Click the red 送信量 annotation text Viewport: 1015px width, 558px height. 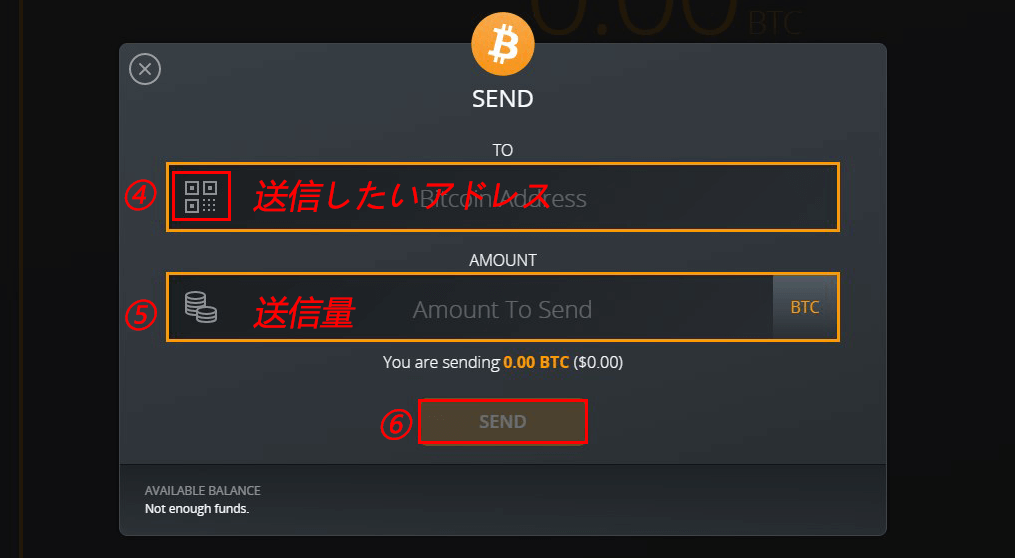click(304, 312)
